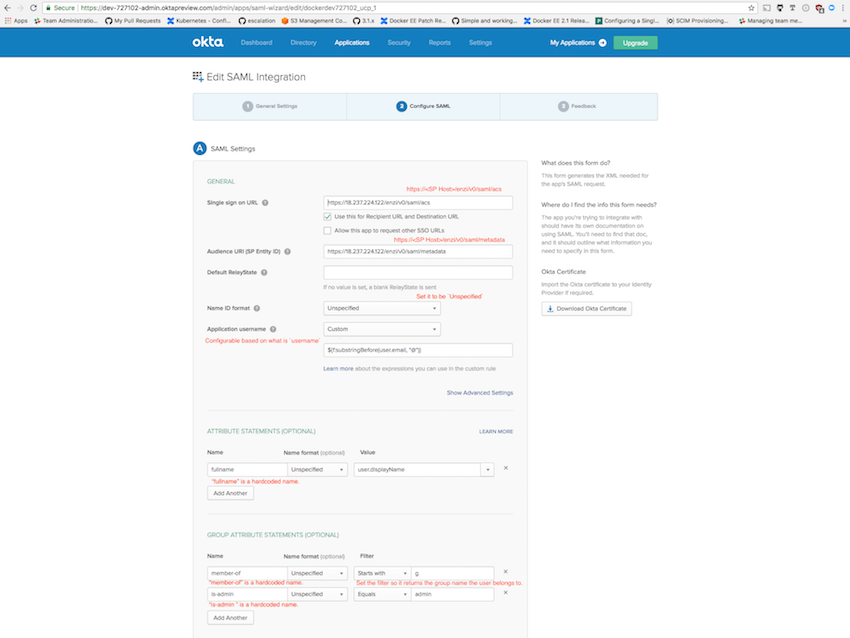Change the Starts with filter dropdown

(x=382, y=572)
